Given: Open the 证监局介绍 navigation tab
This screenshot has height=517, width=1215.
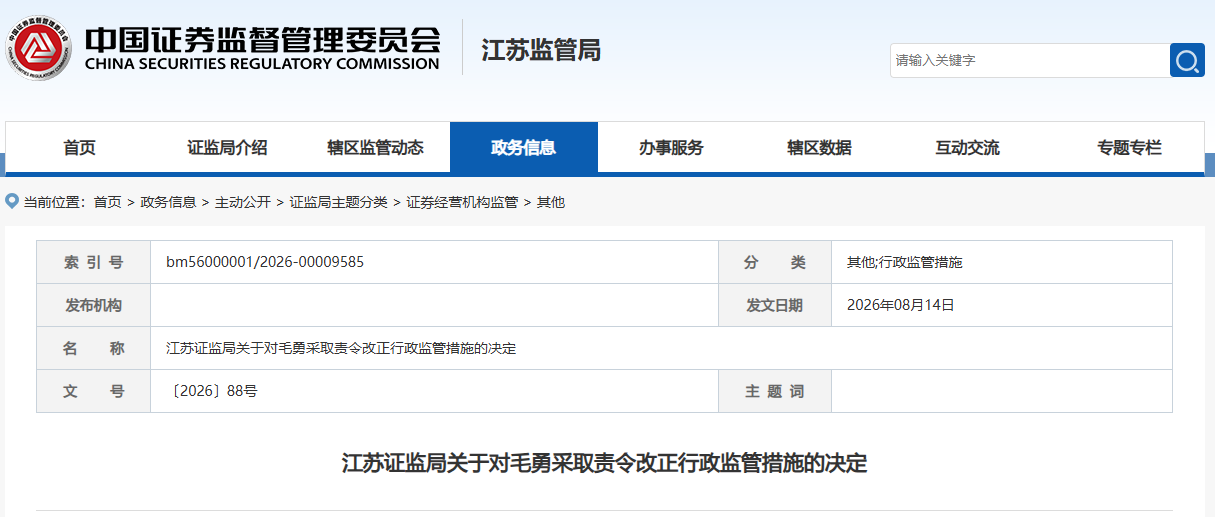Looking at the screenshot, I should 228,148.
